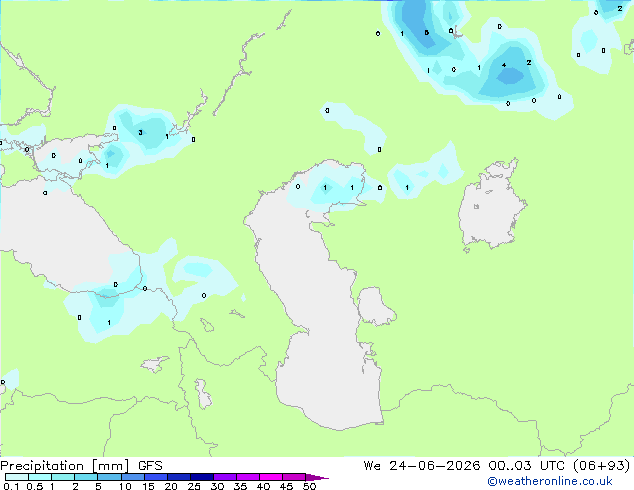634x490 pixels.
Task: Click the 1–2 mm legend color swatch
Action: [63, 477]
